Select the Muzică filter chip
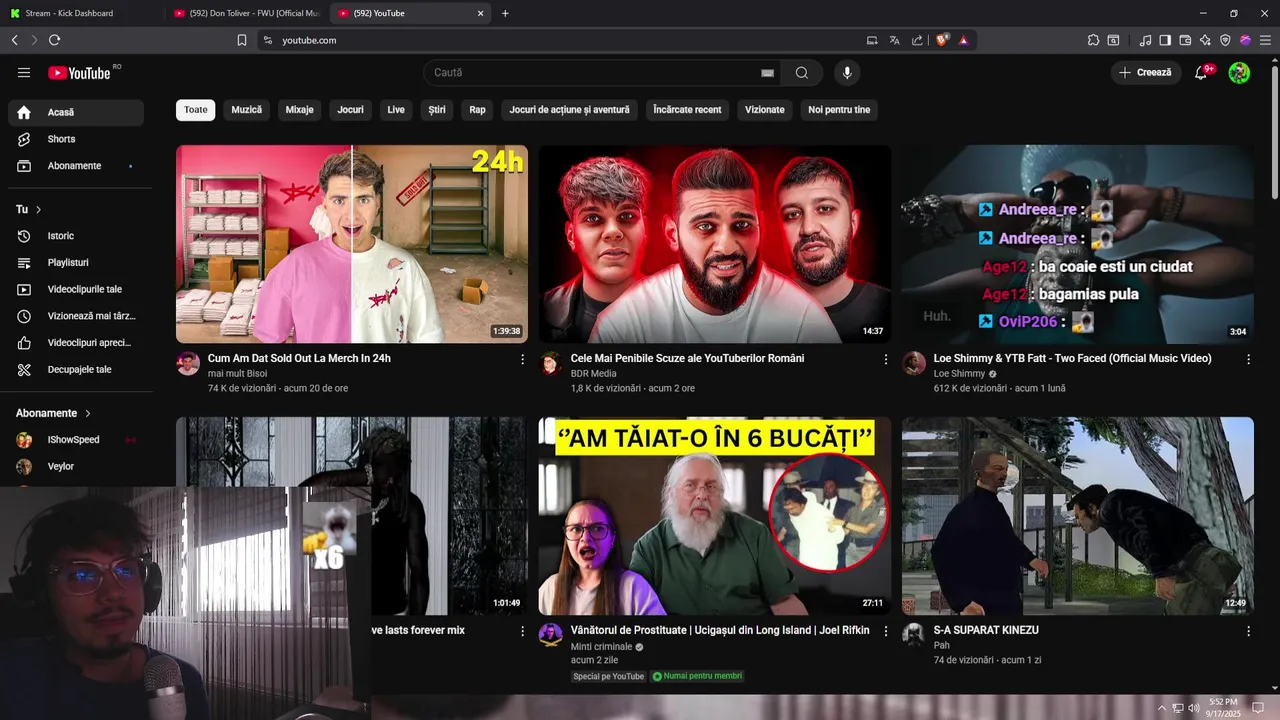Screen dimensions: 1280x720 pos(247,110)
